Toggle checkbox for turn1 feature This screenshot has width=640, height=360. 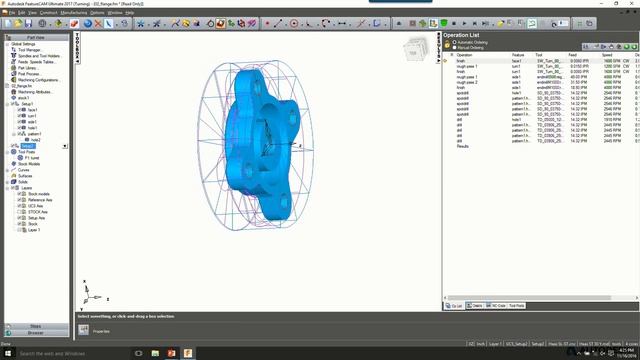point(19,116)
